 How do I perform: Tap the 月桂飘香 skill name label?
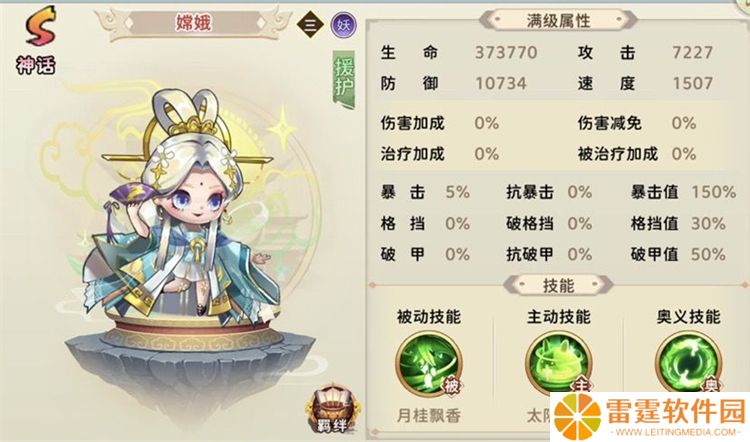point(429,416)
